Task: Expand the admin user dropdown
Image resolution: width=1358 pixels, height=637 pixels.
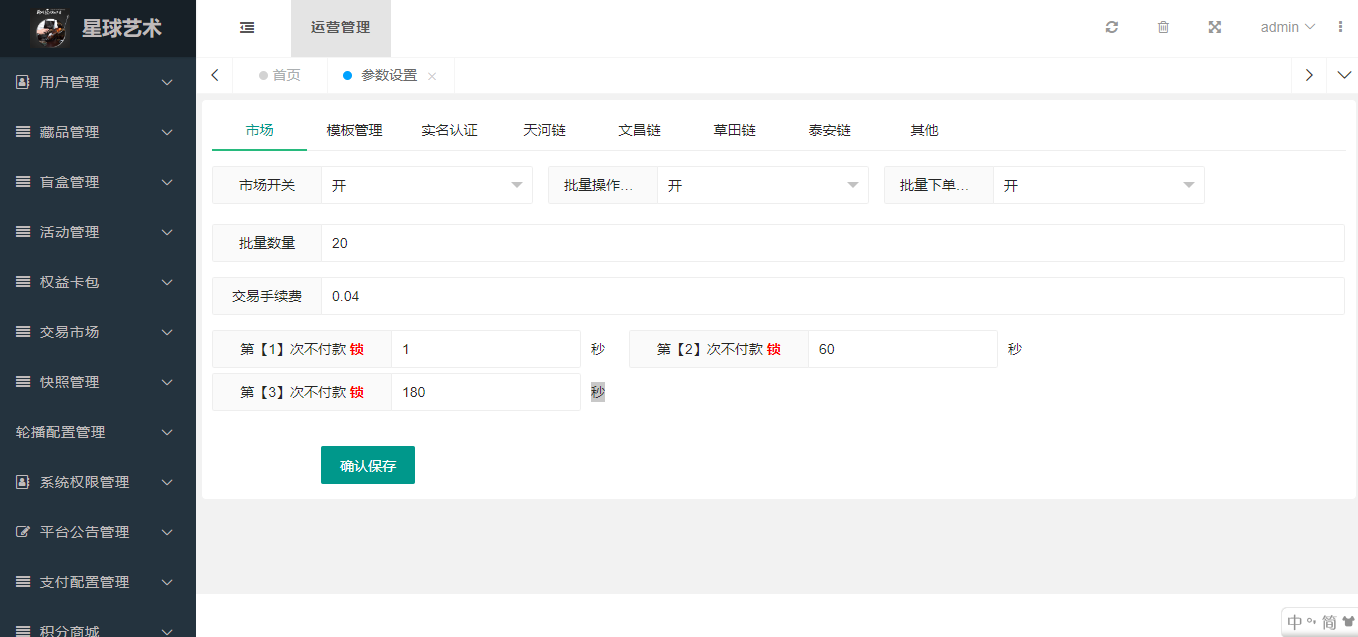Action: pyautogui.click(x=1287, y=28)
